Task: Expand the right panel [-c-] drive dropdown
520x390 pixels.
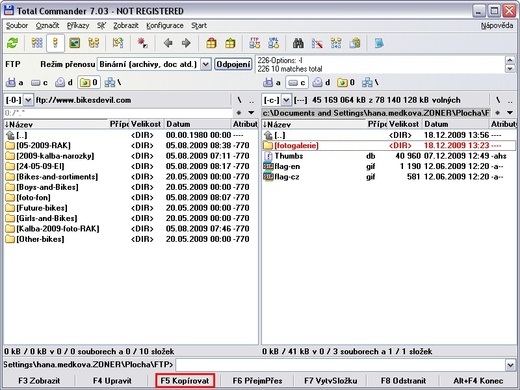Action: tap(286, 100)
